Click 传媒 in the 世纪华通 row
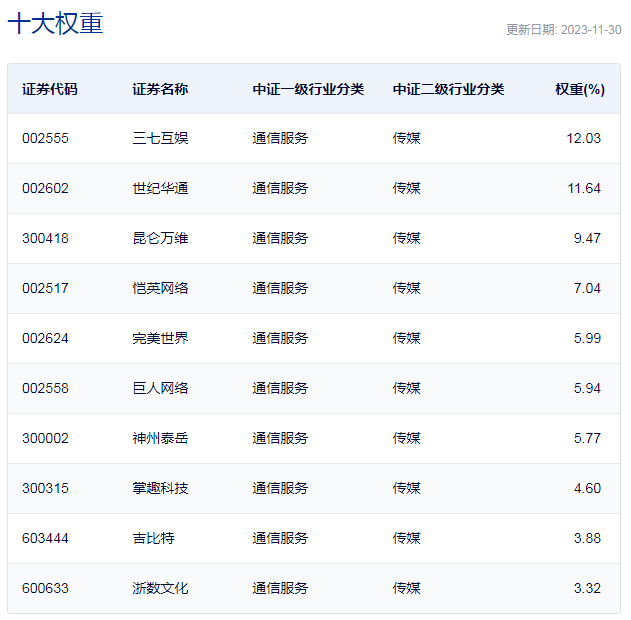631x620 pixels. tap(406, 188)
